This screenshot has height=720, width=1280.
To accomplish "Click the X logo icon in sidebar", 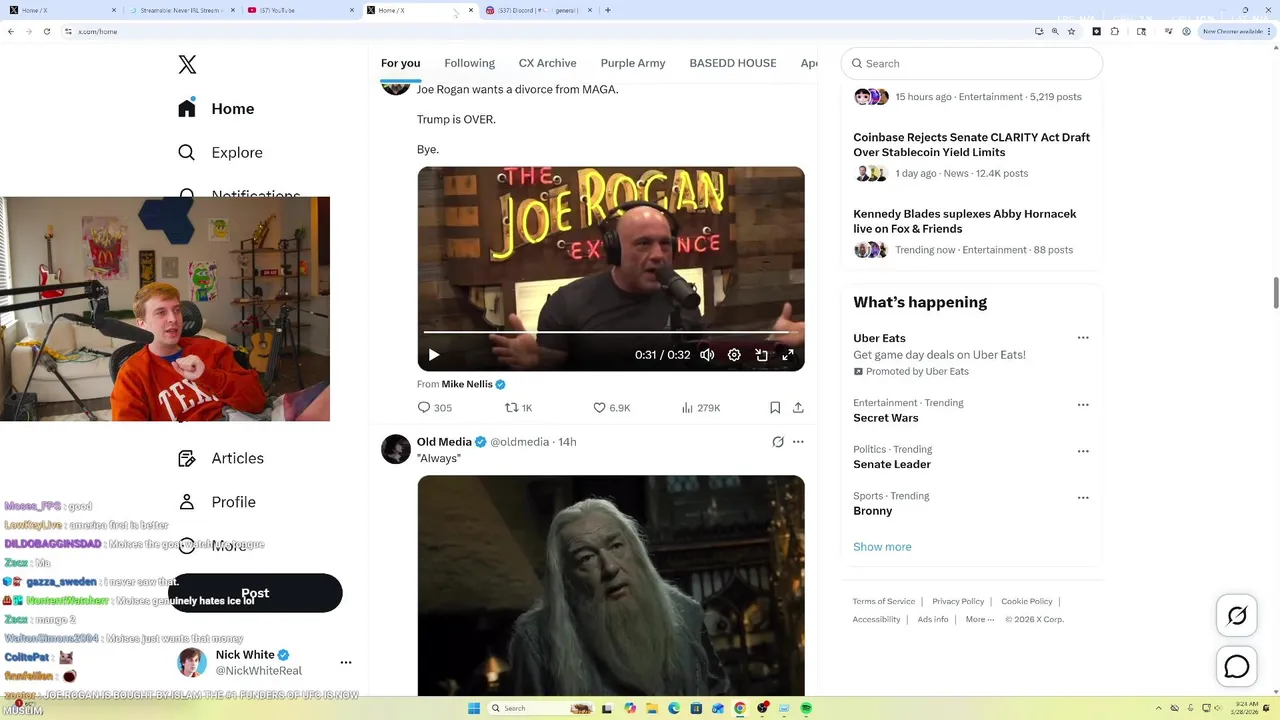I will 187,65.
